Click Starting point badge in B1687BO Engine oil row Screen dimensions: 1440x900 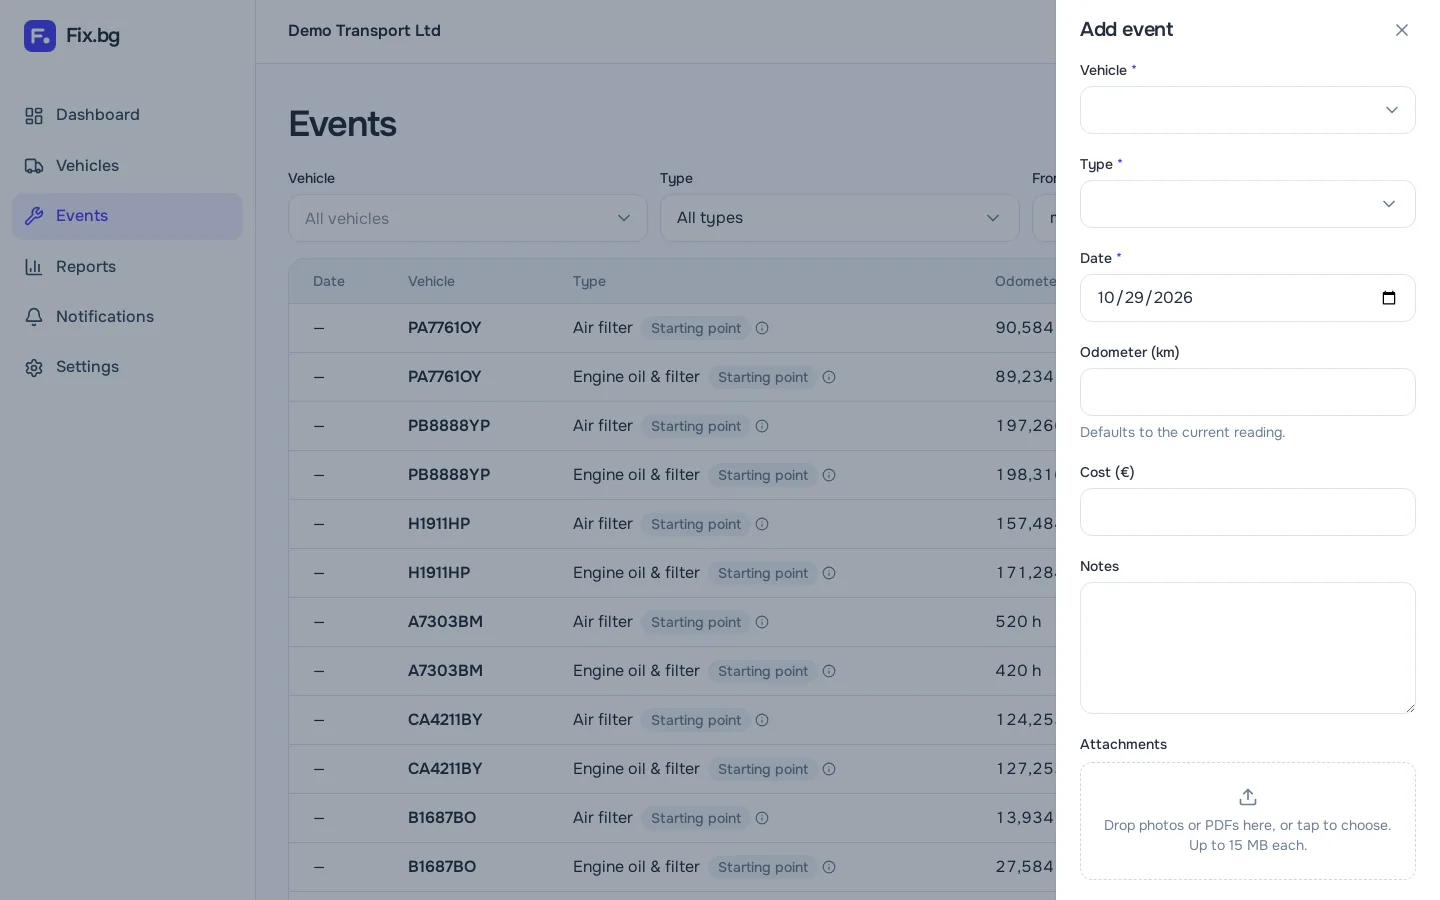(763, 867)
